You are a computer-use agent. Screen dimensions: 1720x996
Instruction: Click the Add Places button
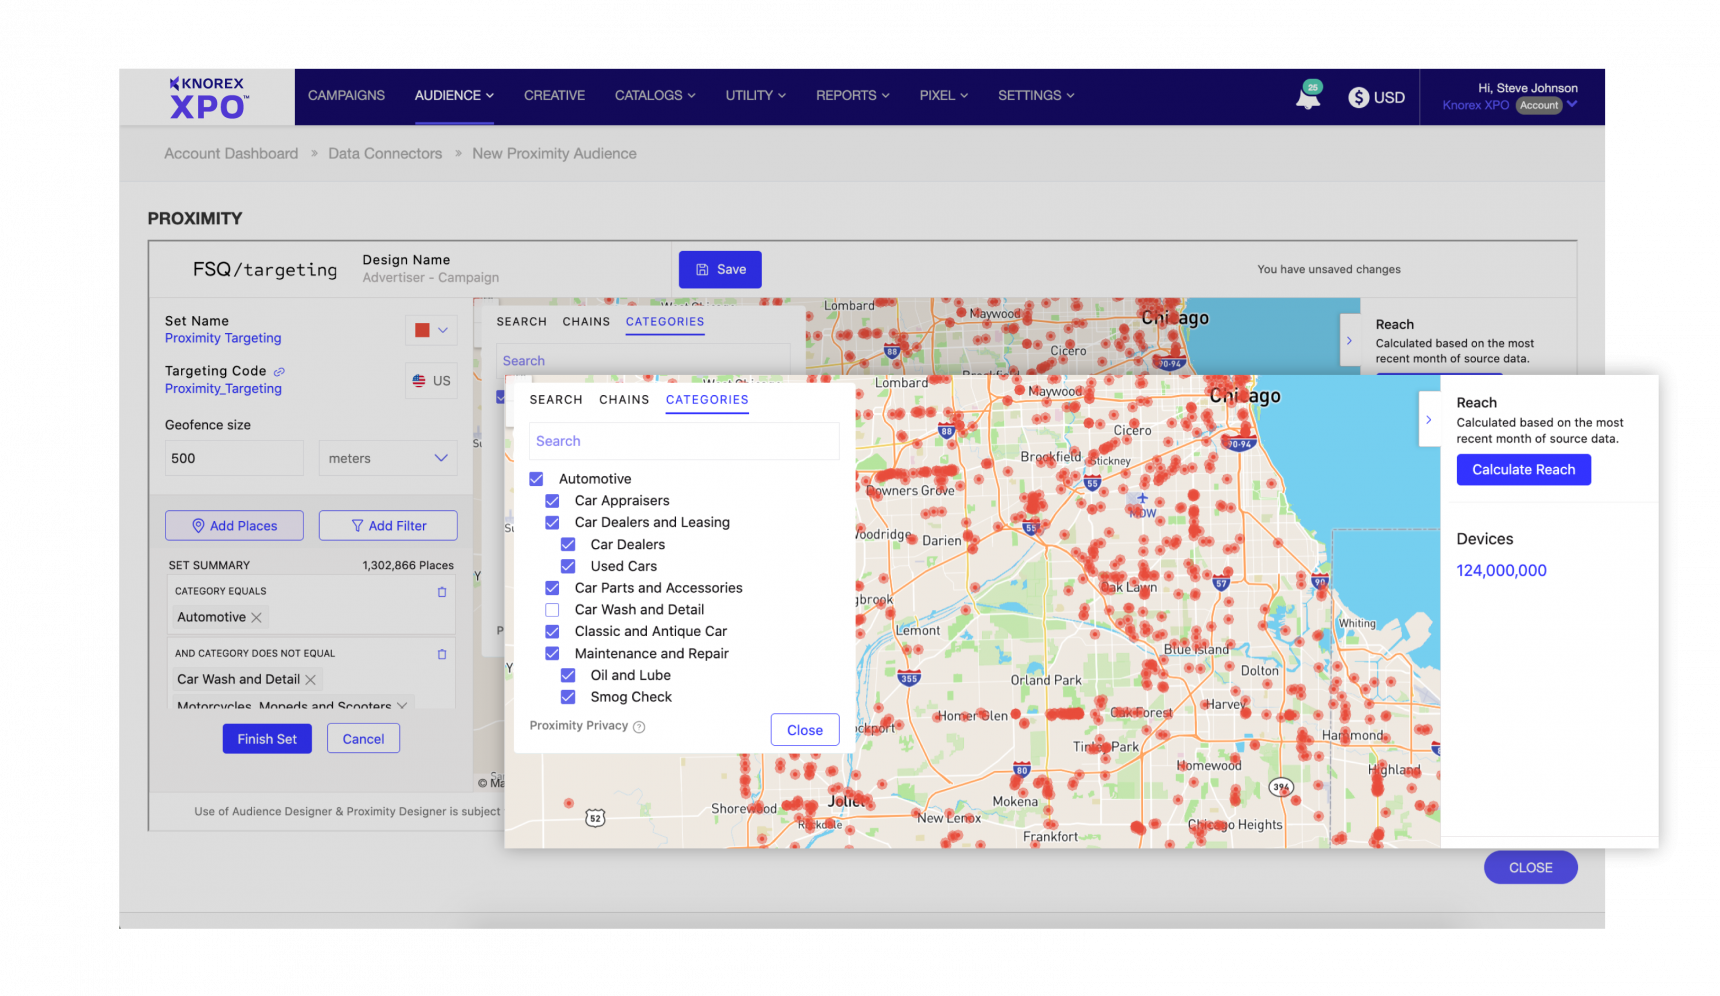point(234,526)
